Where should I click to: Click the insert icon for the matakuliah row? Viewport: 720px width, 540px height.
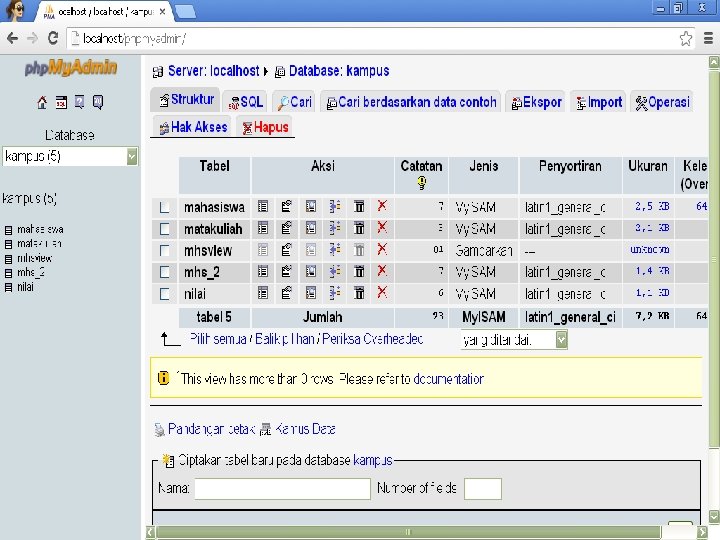coord(335,228)
